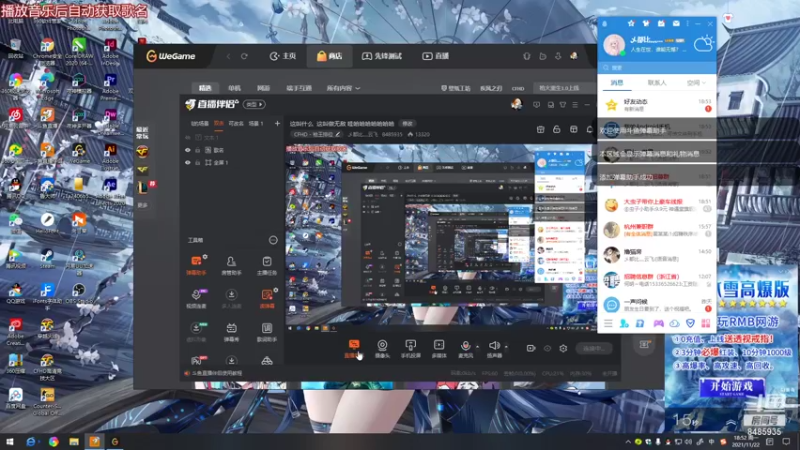The width and height of the screenshot is (800, 450).
Task: Click QQ search box
Action: click(657, 67)
